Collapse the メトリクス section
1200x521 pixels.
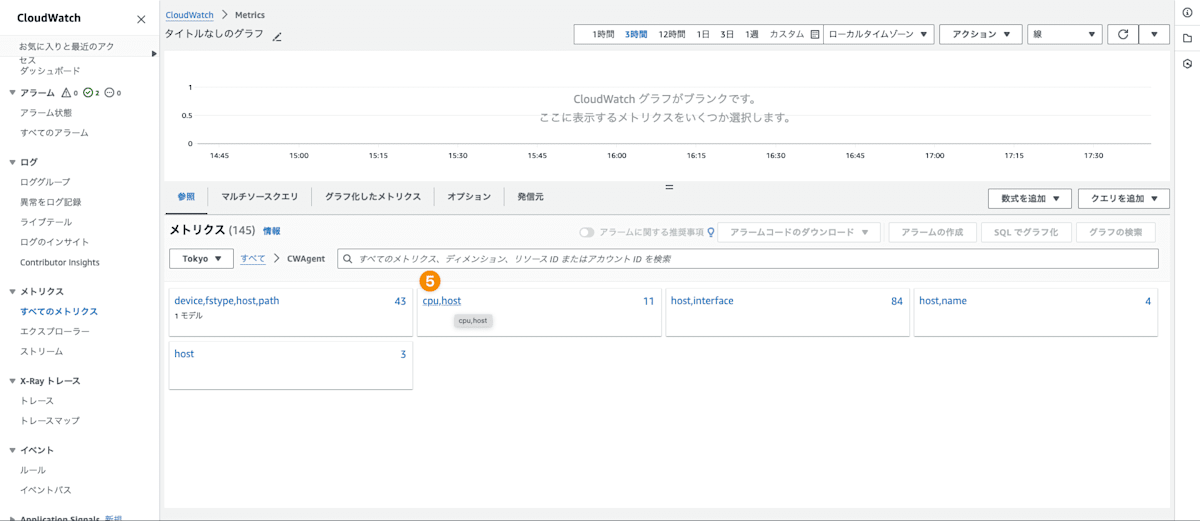[x=12, y=292]
